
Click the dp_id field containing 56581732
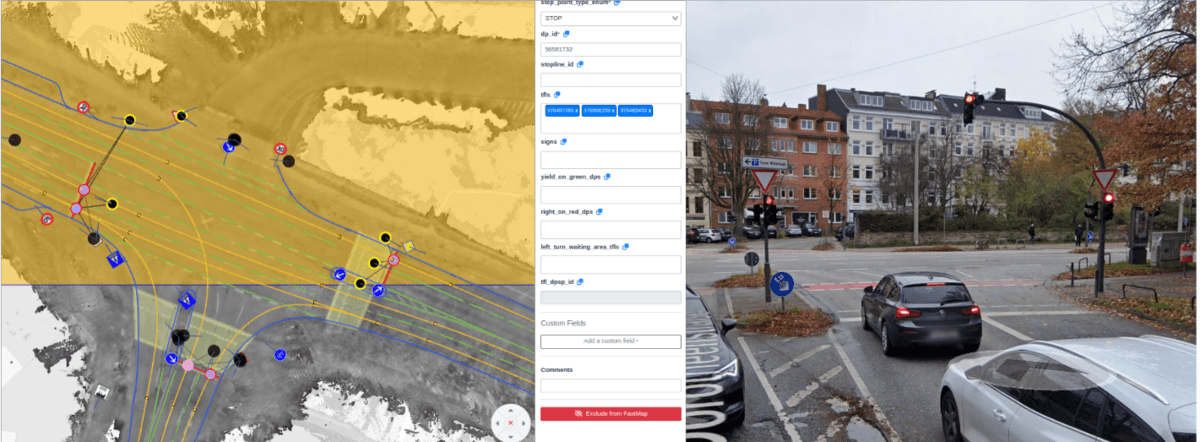[611, 49]
